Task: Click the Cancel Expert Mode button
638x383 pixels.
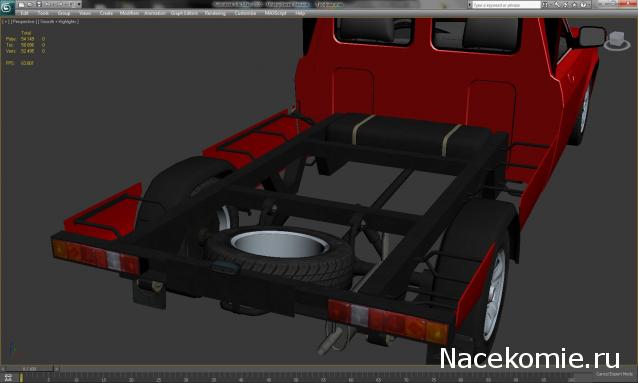Action: pos(614,374)
